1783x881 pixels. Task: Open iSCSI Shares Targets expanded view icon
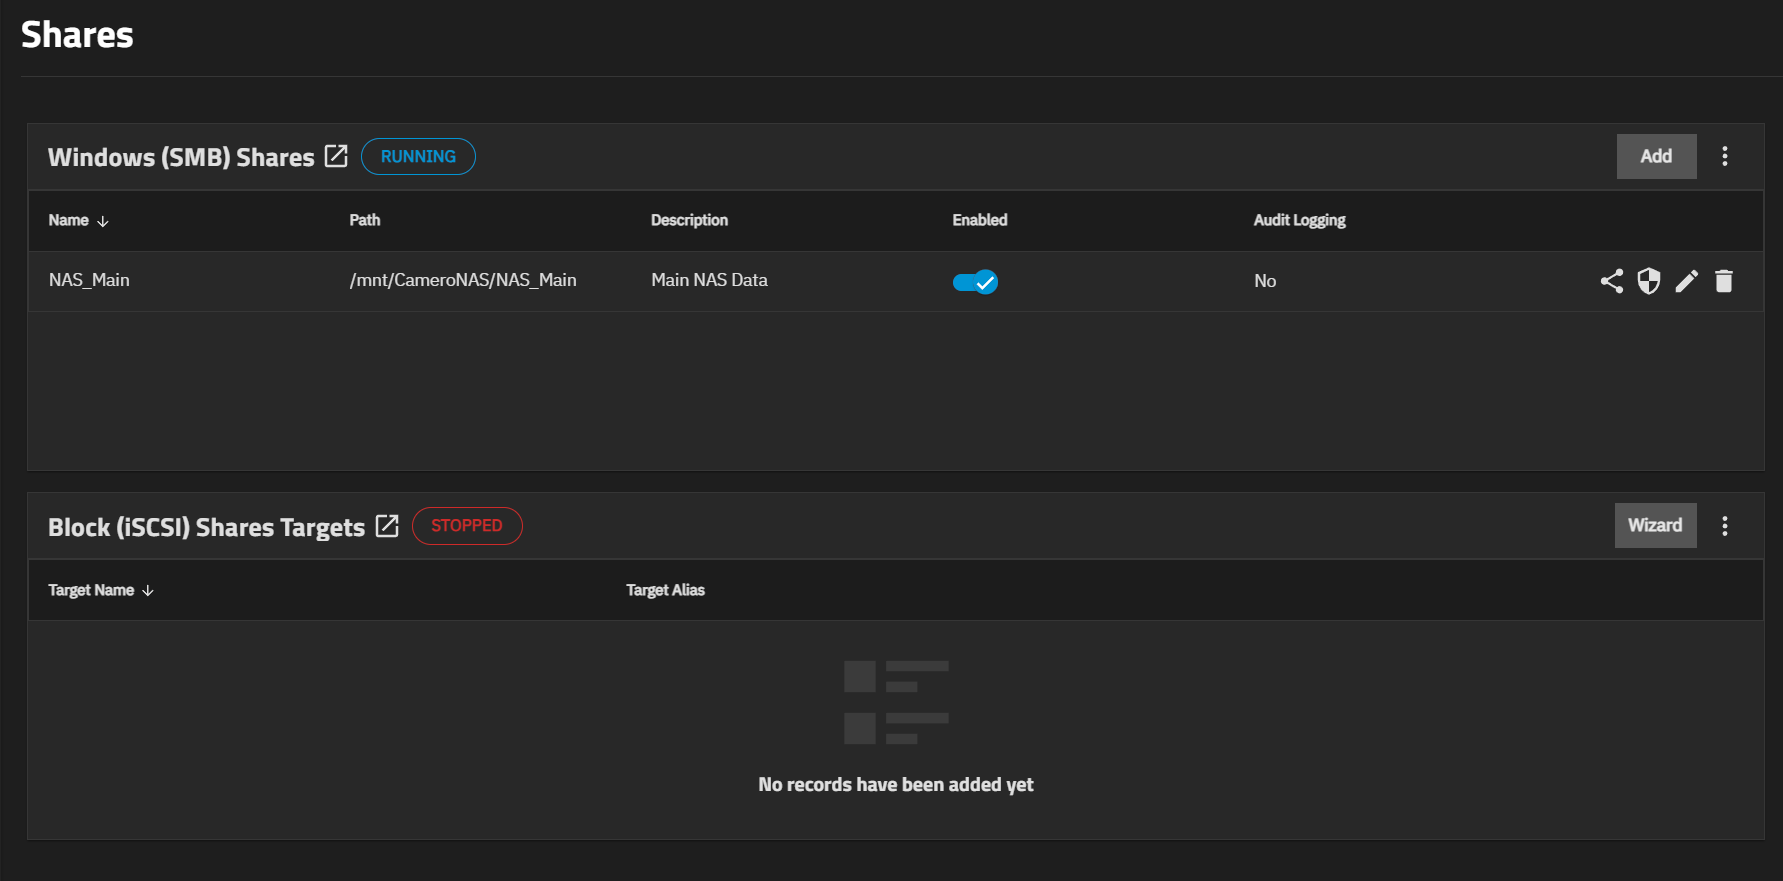(x=387, y=526)
